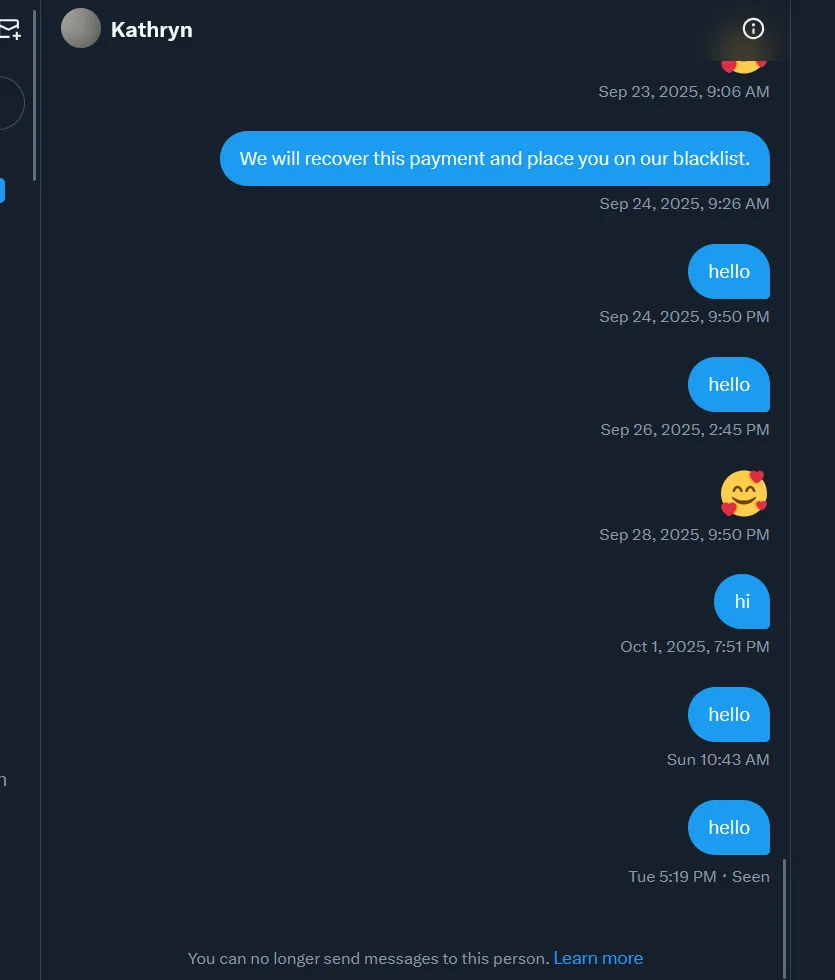The width and height of the screenshot is (835, 980).
Task: Click the hello message above Sep 26 timestamp
Action: (728, 385)
